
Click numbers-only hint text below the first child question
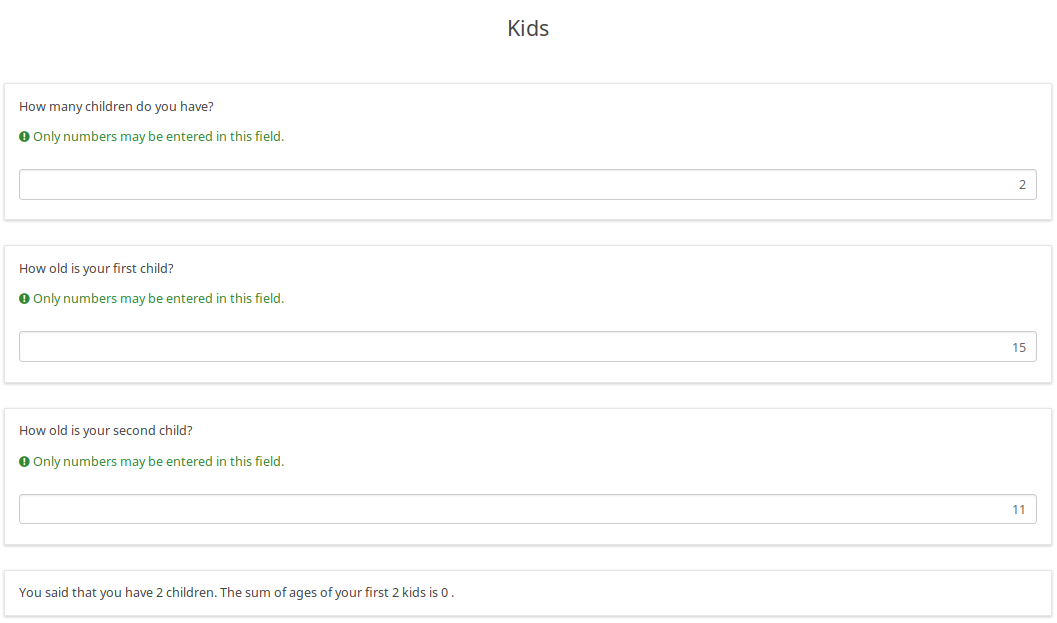click(159, 299)
